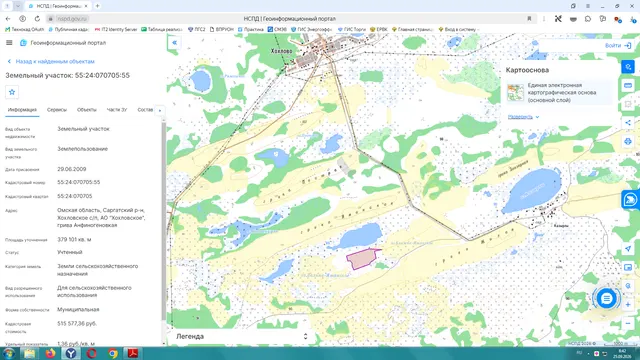Bookmark the page with bookmark icon
The height and width of the screenshot is (360, 640).
coord(529,19)
